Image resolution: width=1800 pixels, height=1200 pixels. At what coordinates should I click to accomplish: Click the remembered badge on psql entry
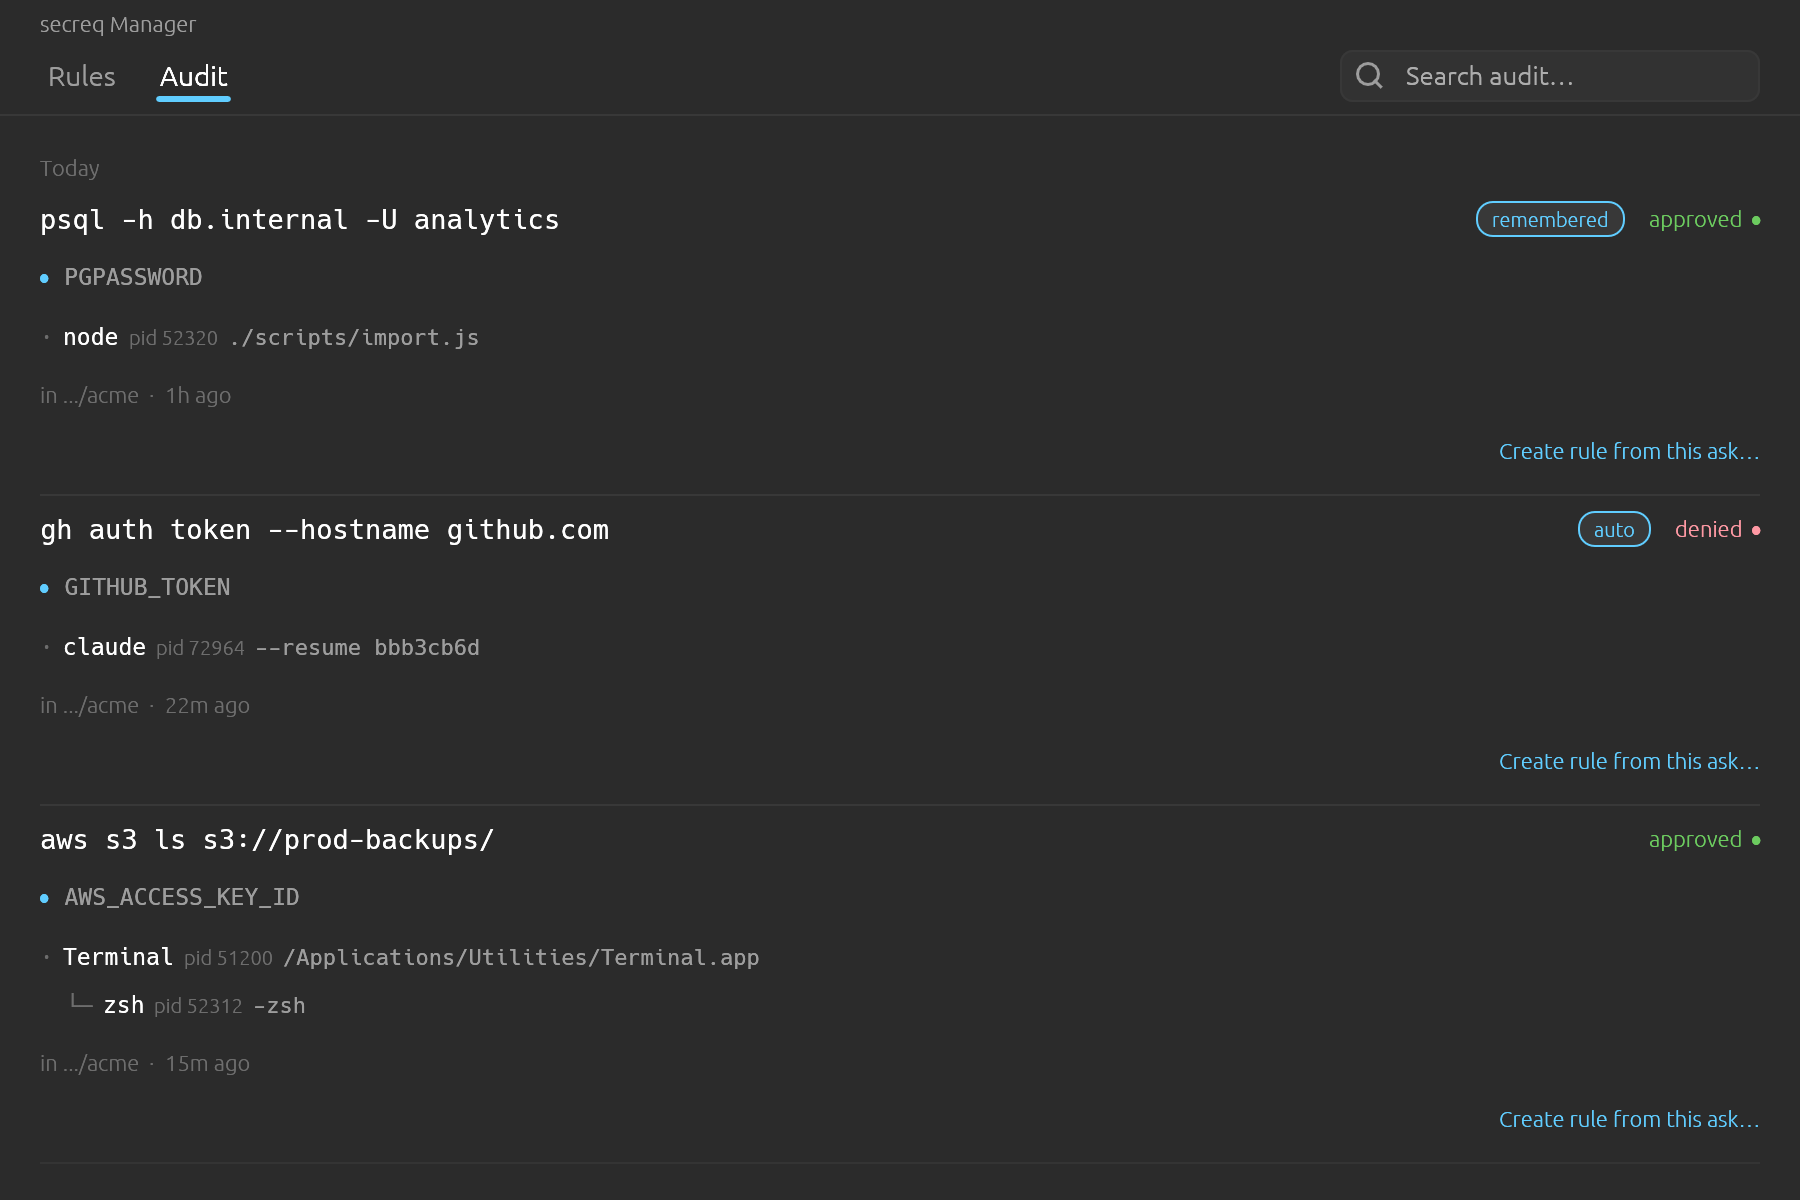[x=1550, y=219]
